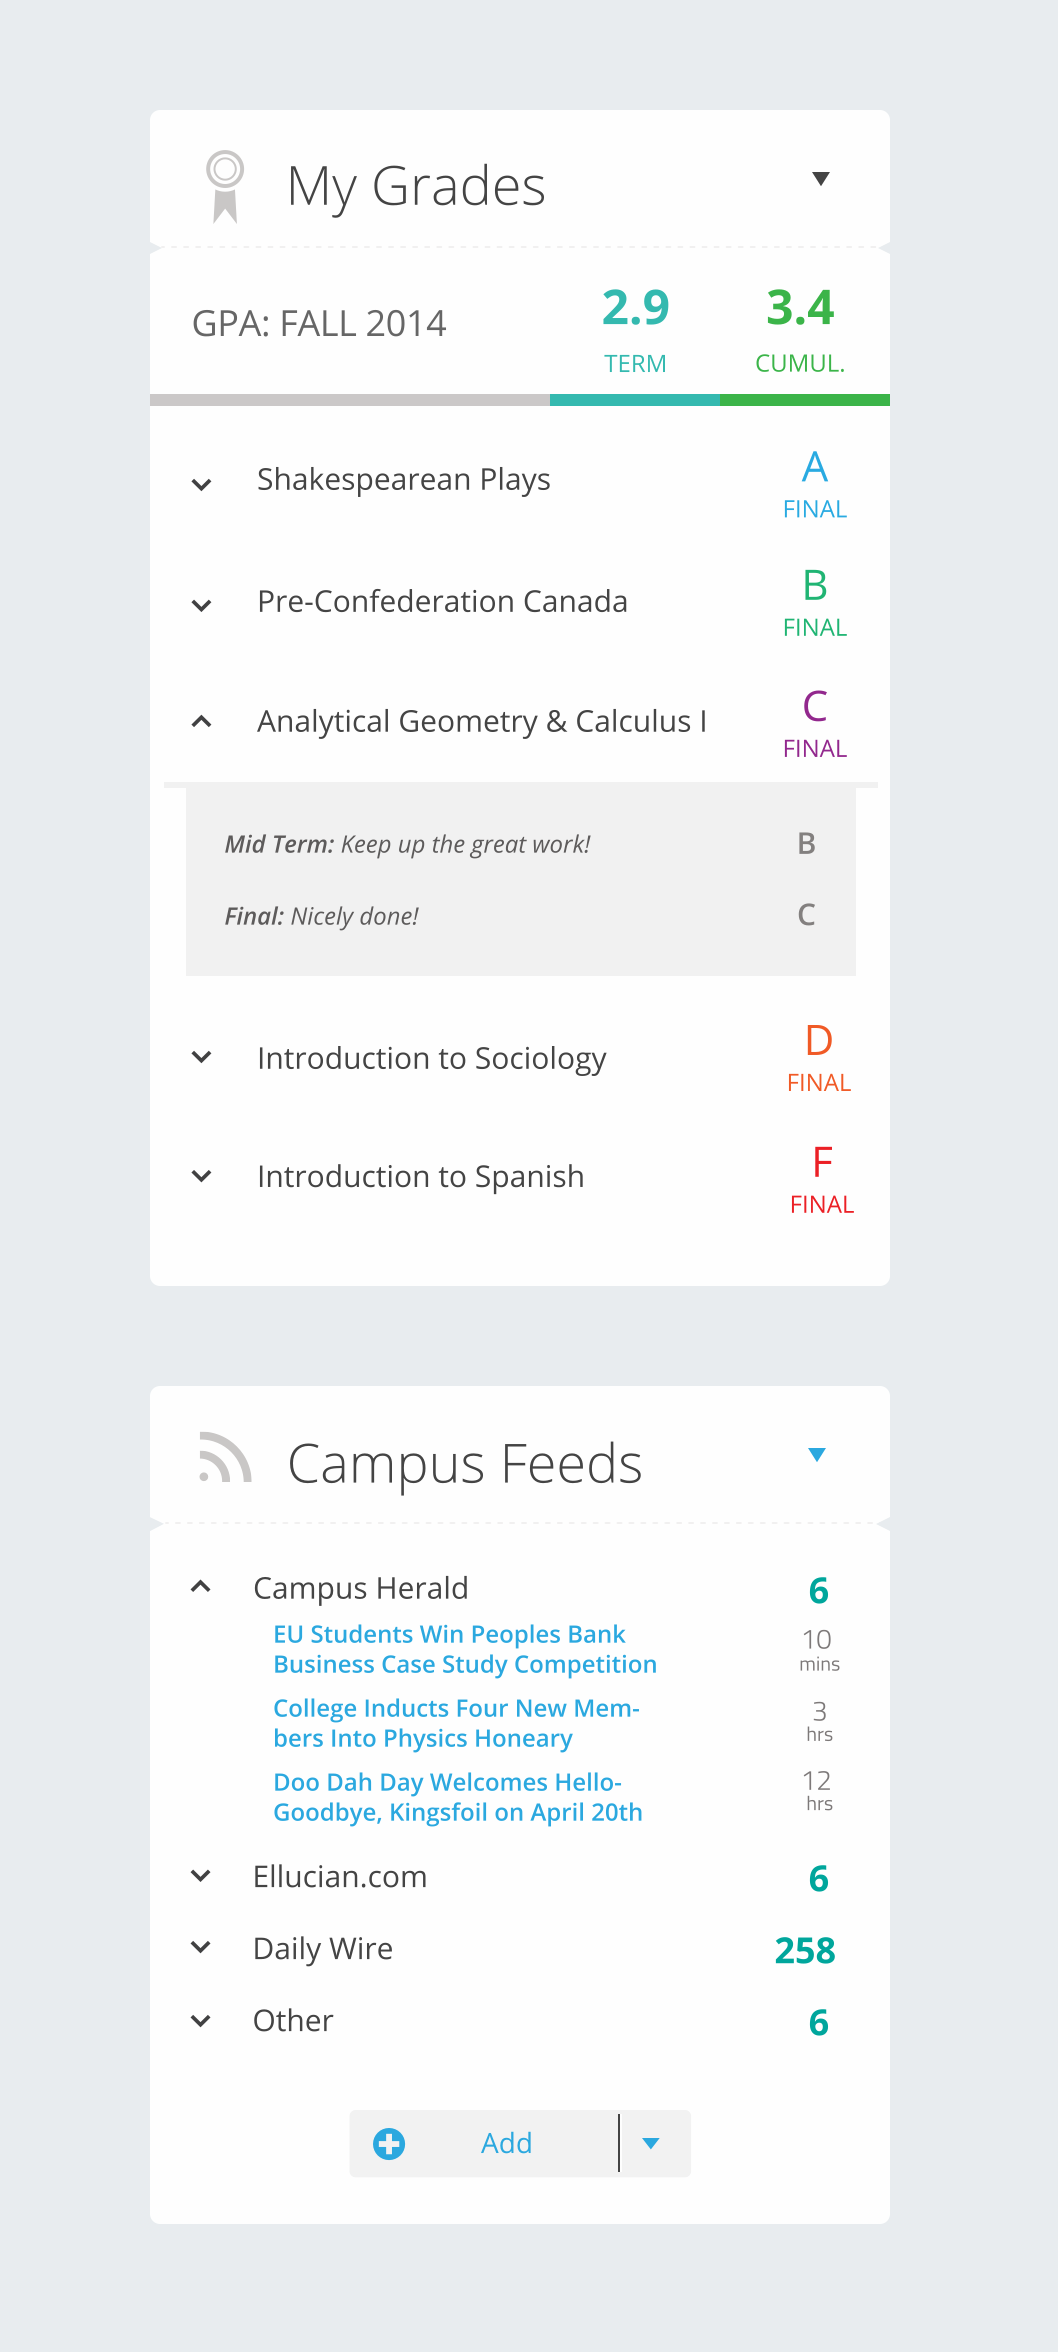
Task: Open the EU Students Win Peoples Bank article
Action: [464, 1649]
